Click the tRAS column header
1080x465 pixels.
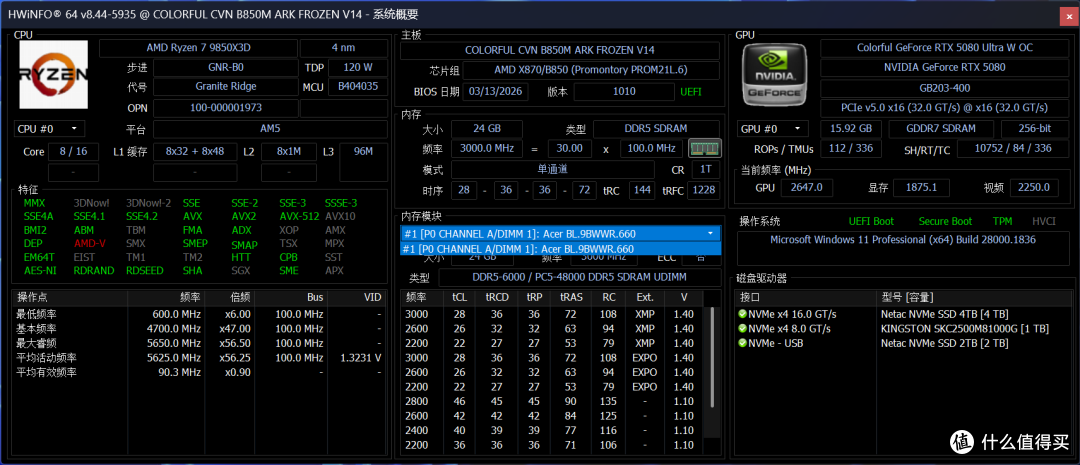[571, 298]
